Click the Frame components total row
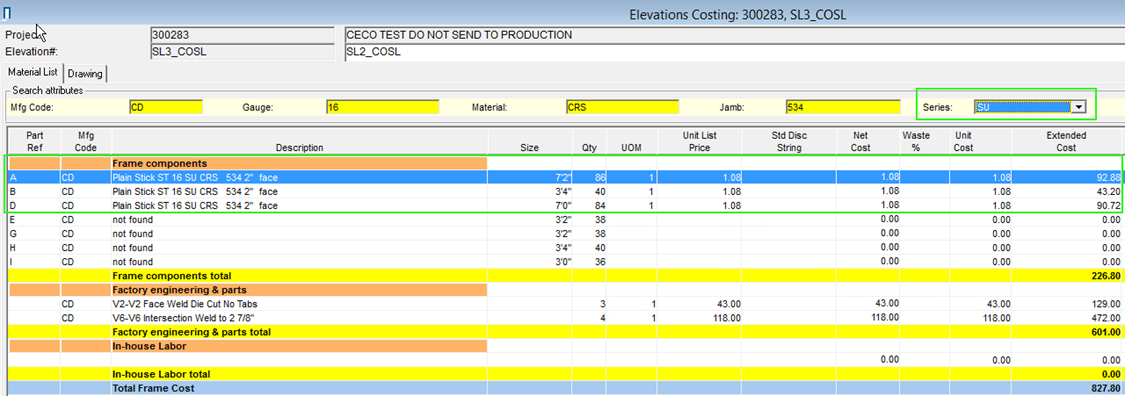 (x=564, y=275)
